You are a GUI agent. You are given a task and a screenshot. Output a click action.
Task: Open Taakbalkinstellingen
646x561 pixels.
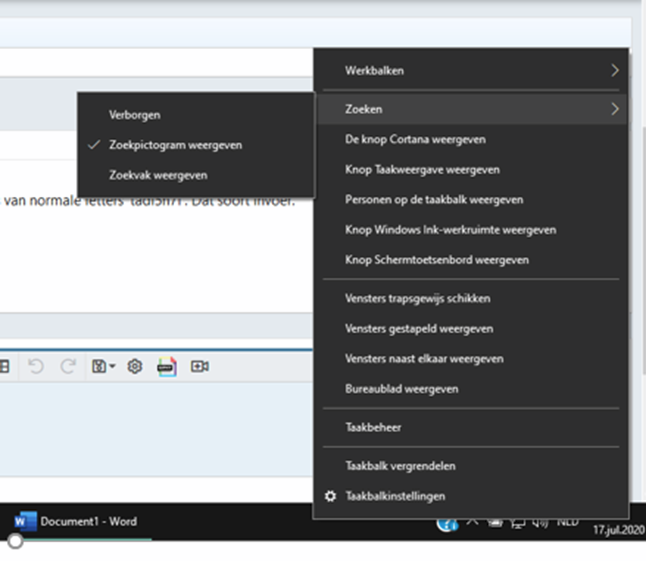[395, 496]
